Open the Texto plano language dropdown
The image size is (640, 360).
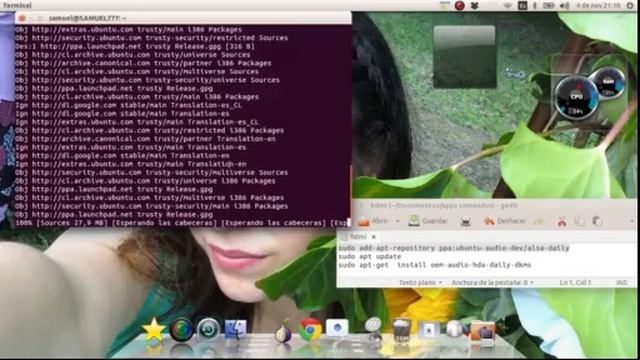click(x=420, y=282)
